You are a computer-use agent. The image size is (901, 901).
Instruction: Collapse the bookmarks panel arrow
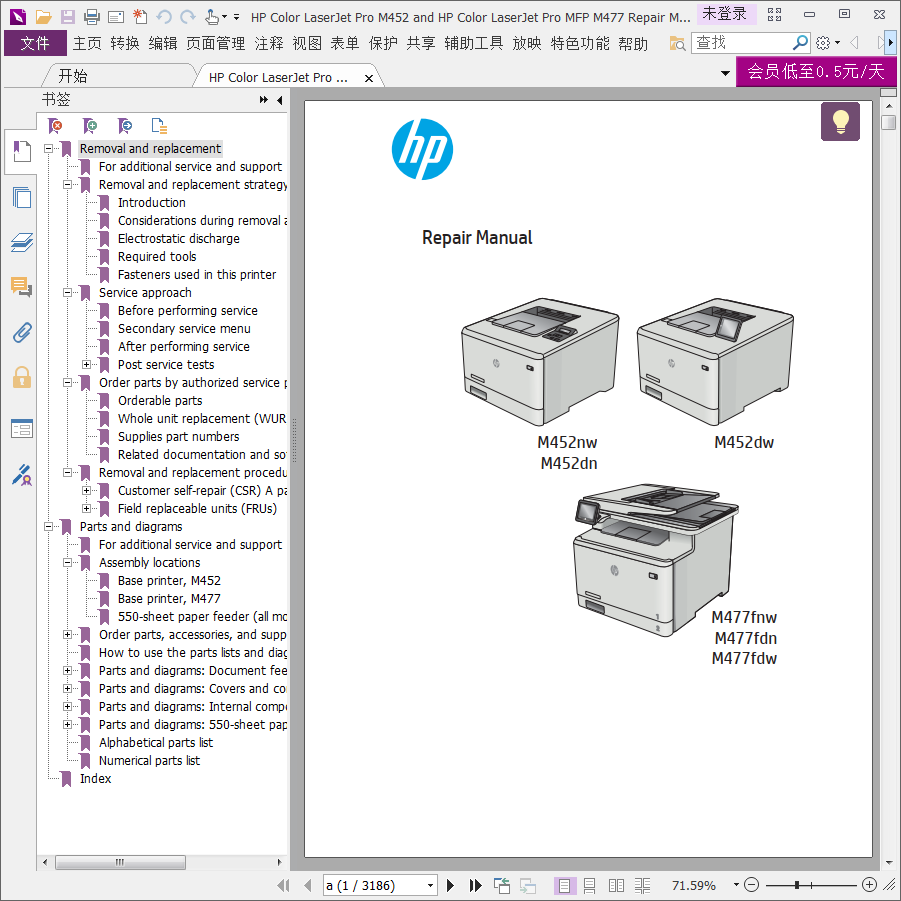280,100
